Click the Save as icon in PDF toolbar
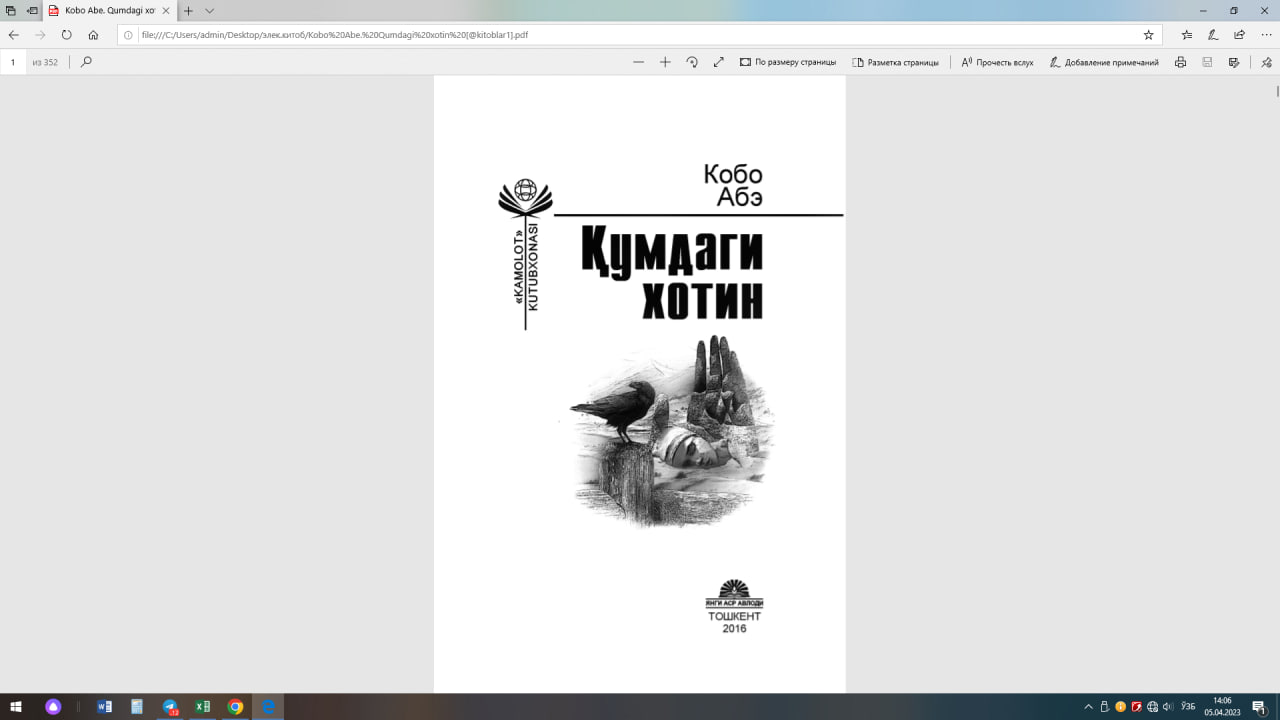This screenshot has width=1280, height=720. (x=1234, y=62)
